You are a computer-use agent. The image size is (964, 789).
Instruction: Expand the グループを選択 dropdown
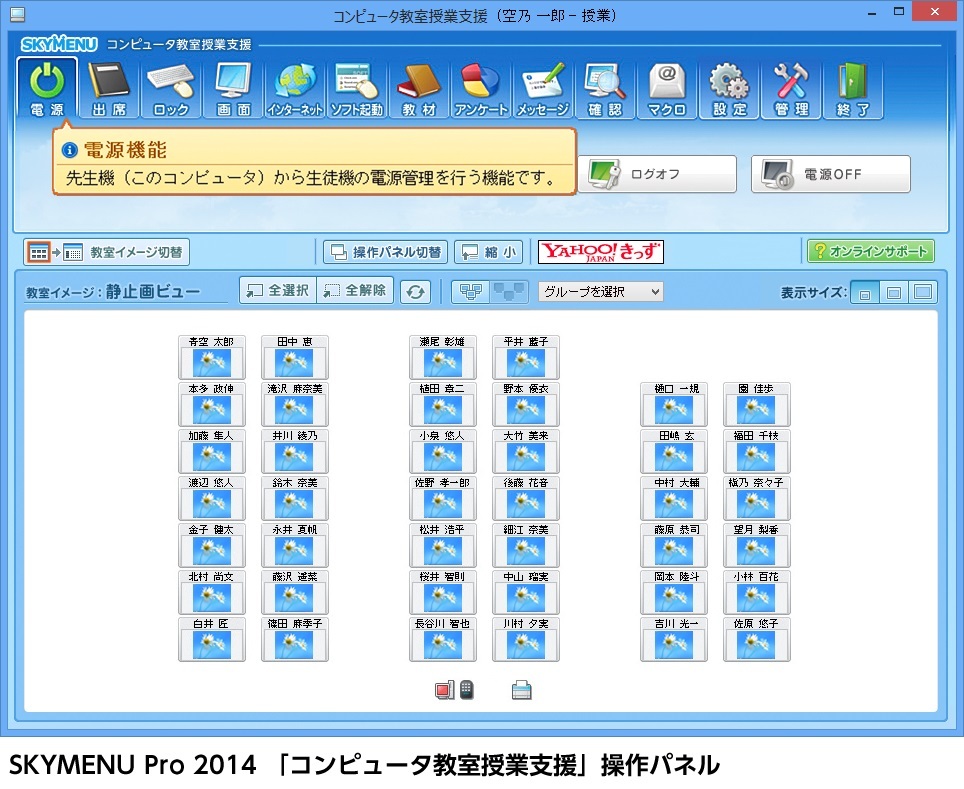click(601, 291)
